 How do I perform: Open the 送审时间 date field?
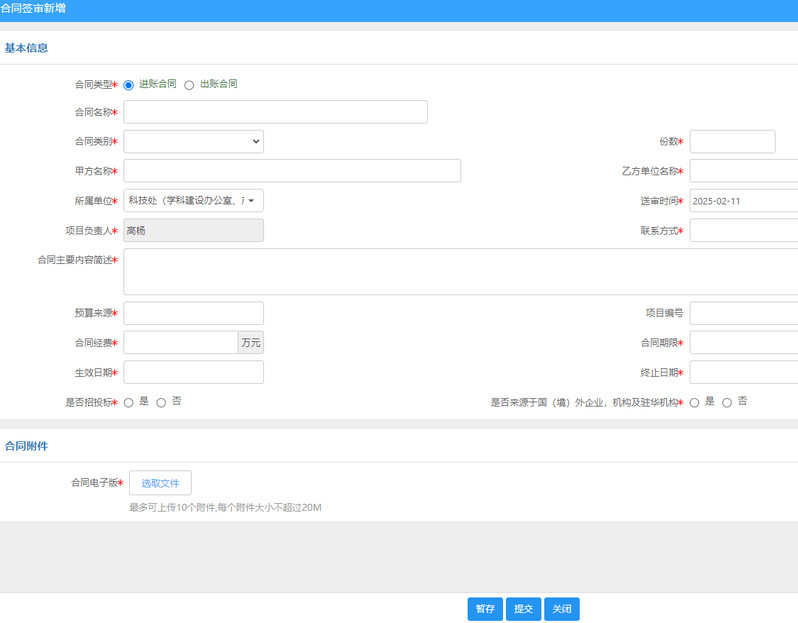point(743,200)
